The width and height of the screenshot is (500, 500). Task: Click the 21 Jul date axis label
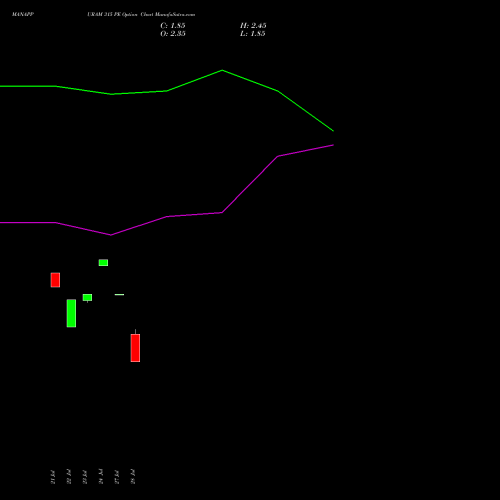53,477
